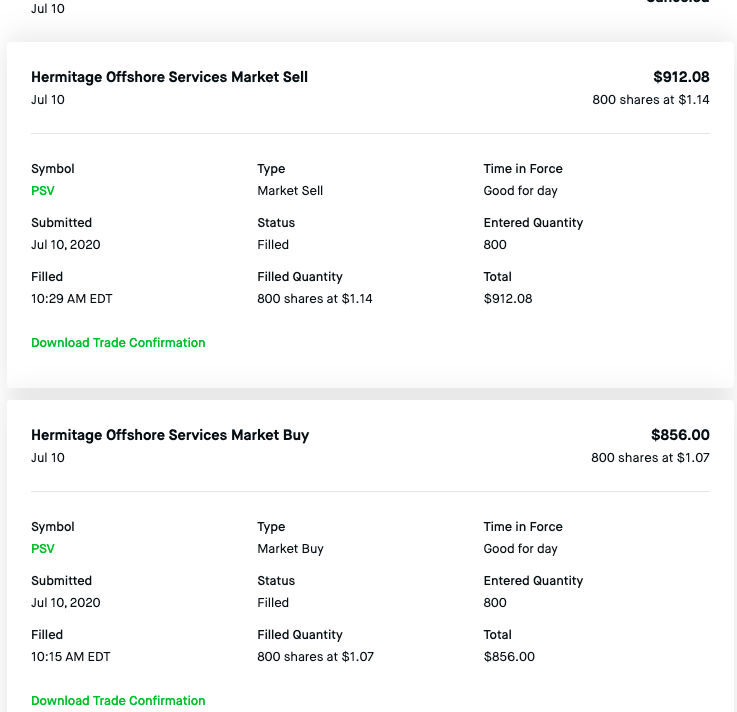This screenshot has height=712, width=737.
Task: Click the Market Buy type value
Action: coord(290,549)
